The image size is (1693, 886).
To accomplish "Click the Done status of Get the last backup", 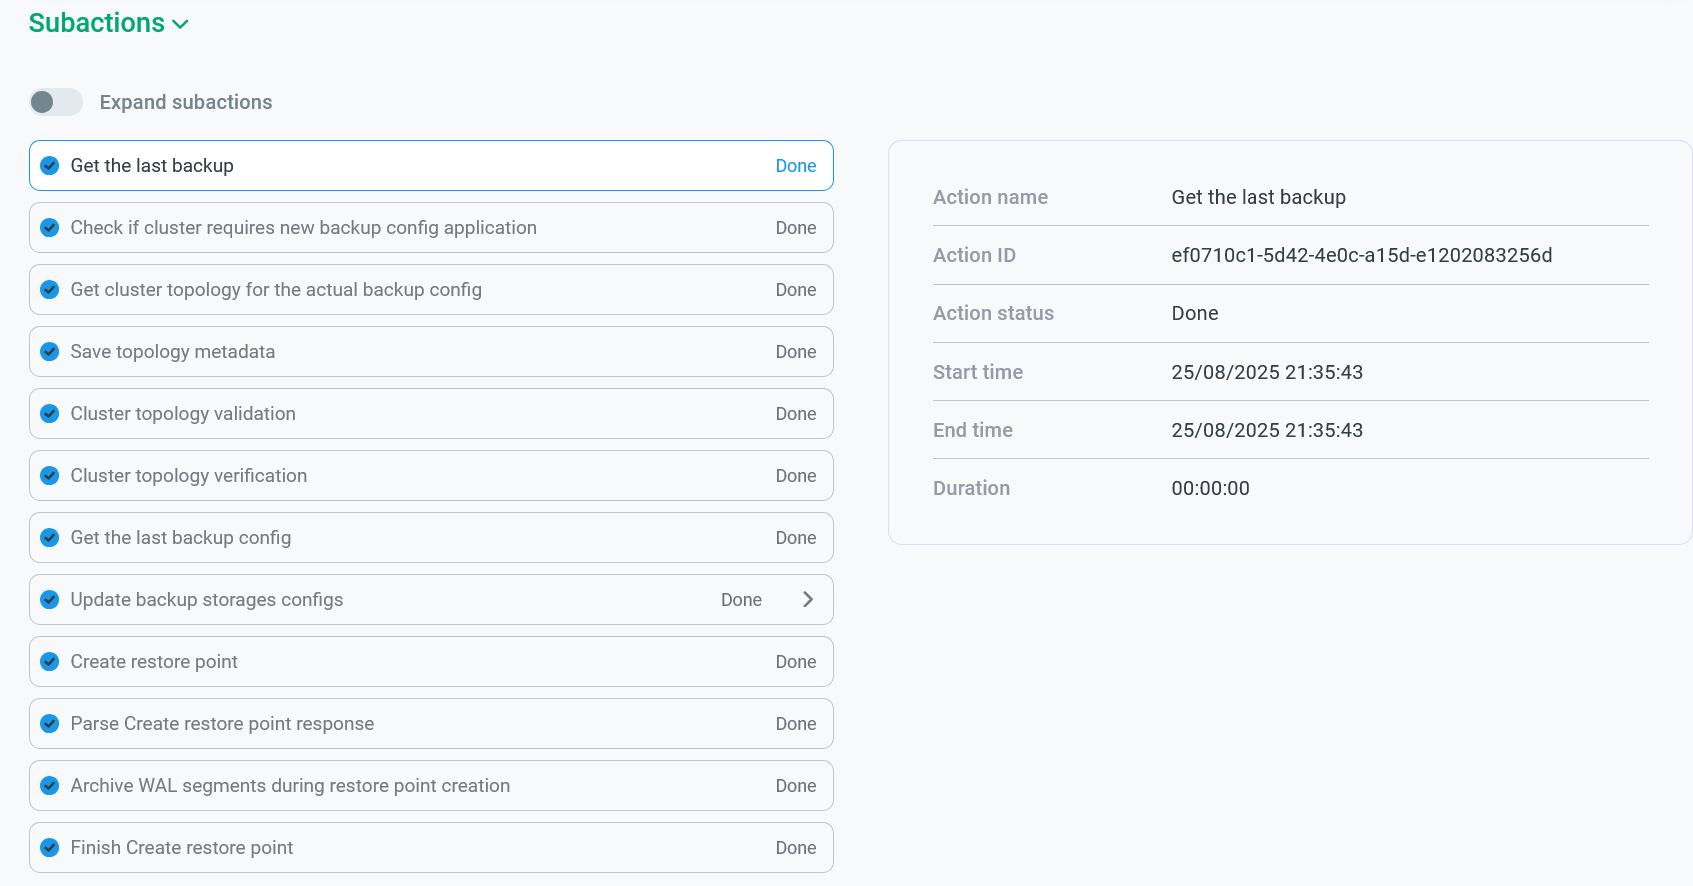I will (795, 166).
